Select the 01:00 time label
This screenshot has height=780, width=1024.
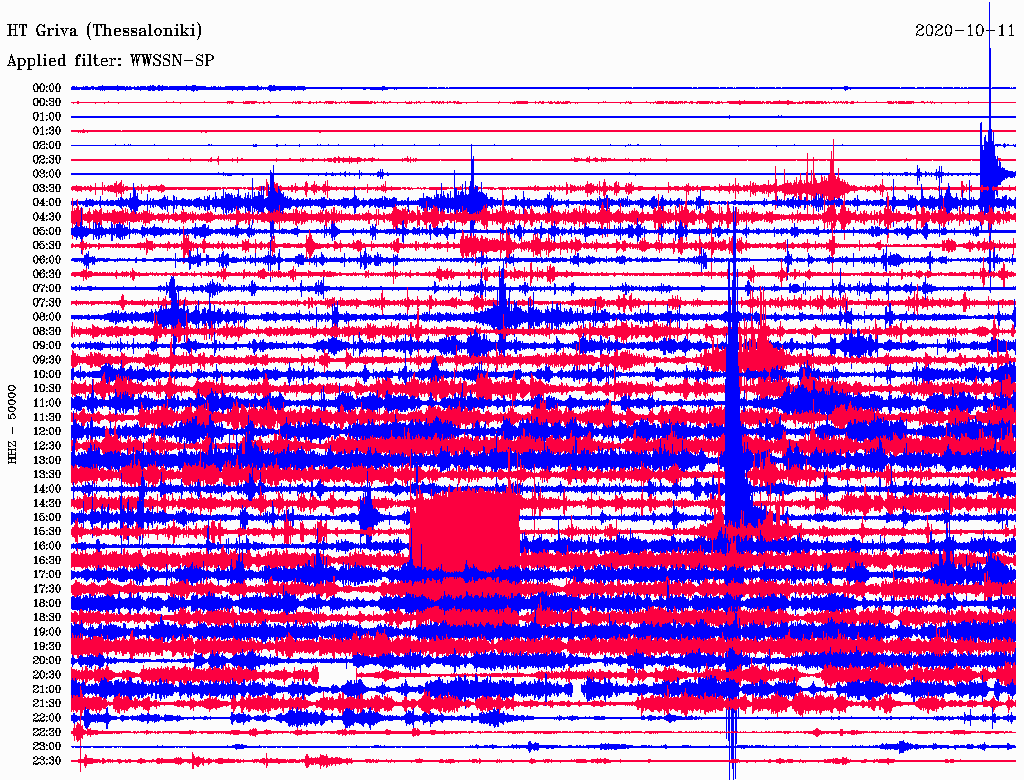[x=47, y=117]
